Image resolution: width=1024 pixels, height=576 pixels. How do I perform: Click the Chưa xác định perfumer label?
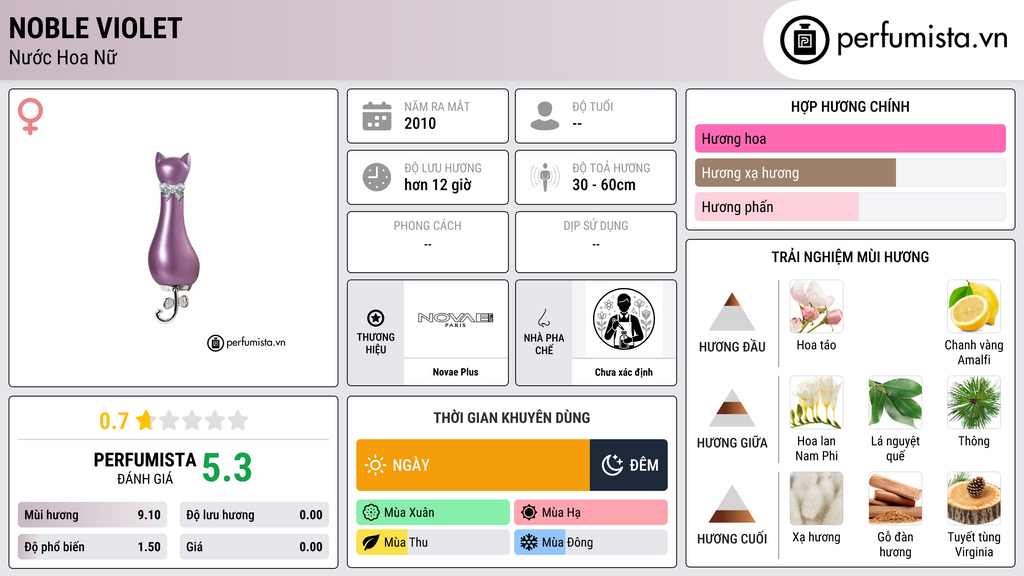coord(624,372)
